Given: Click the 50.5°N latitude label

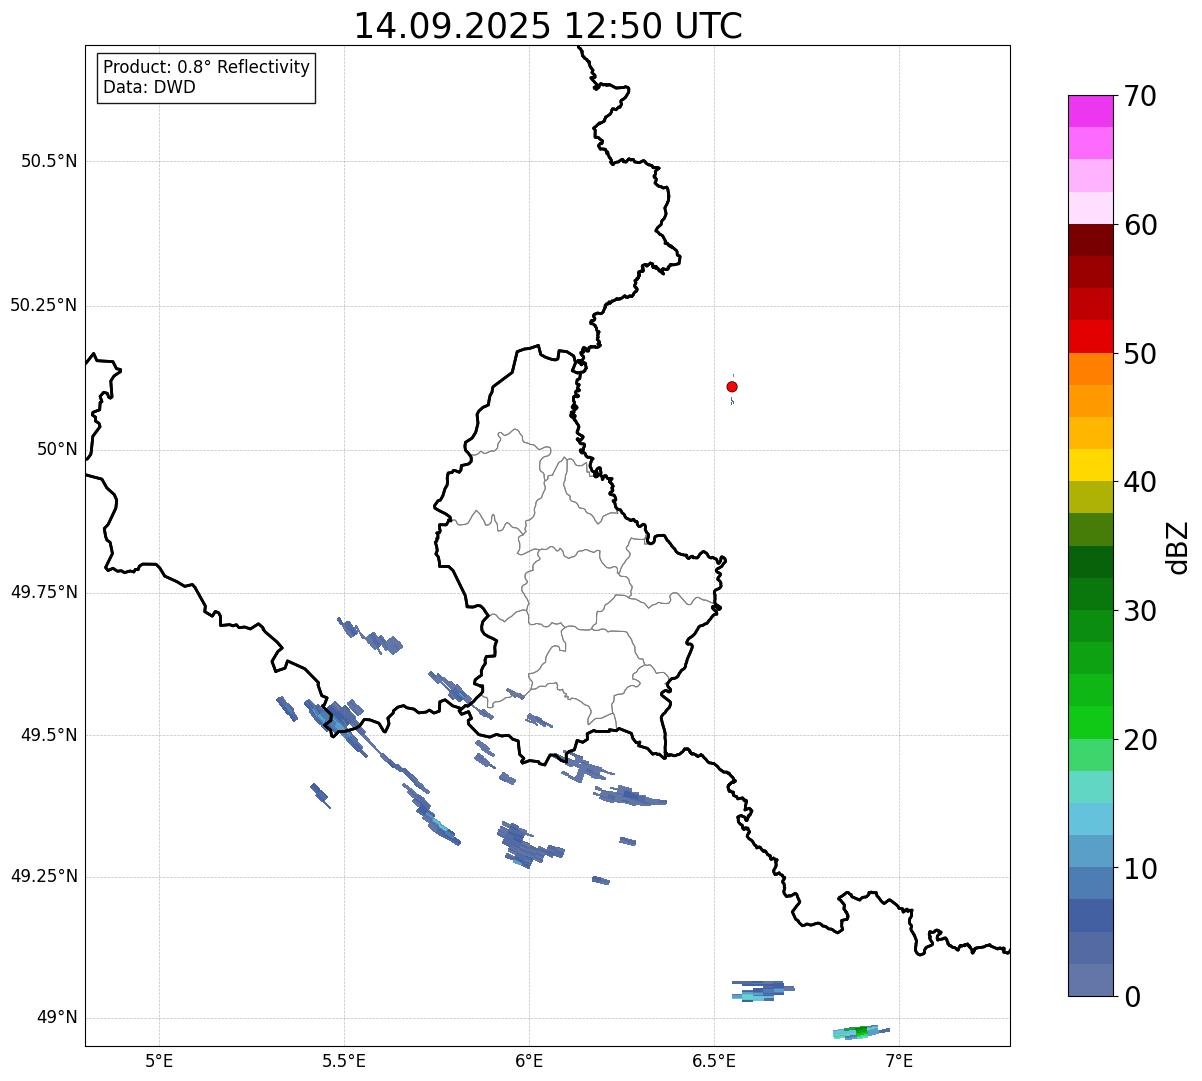Looking at the screenshot, I should pos(49,161).
